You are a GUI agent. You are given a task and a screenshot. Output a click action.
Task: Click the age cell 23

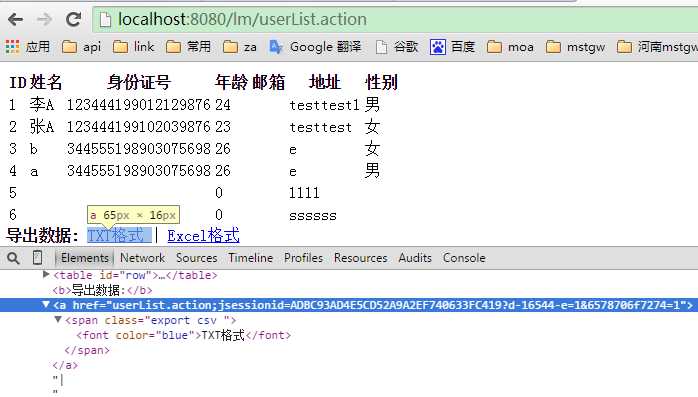coord(223,127)
